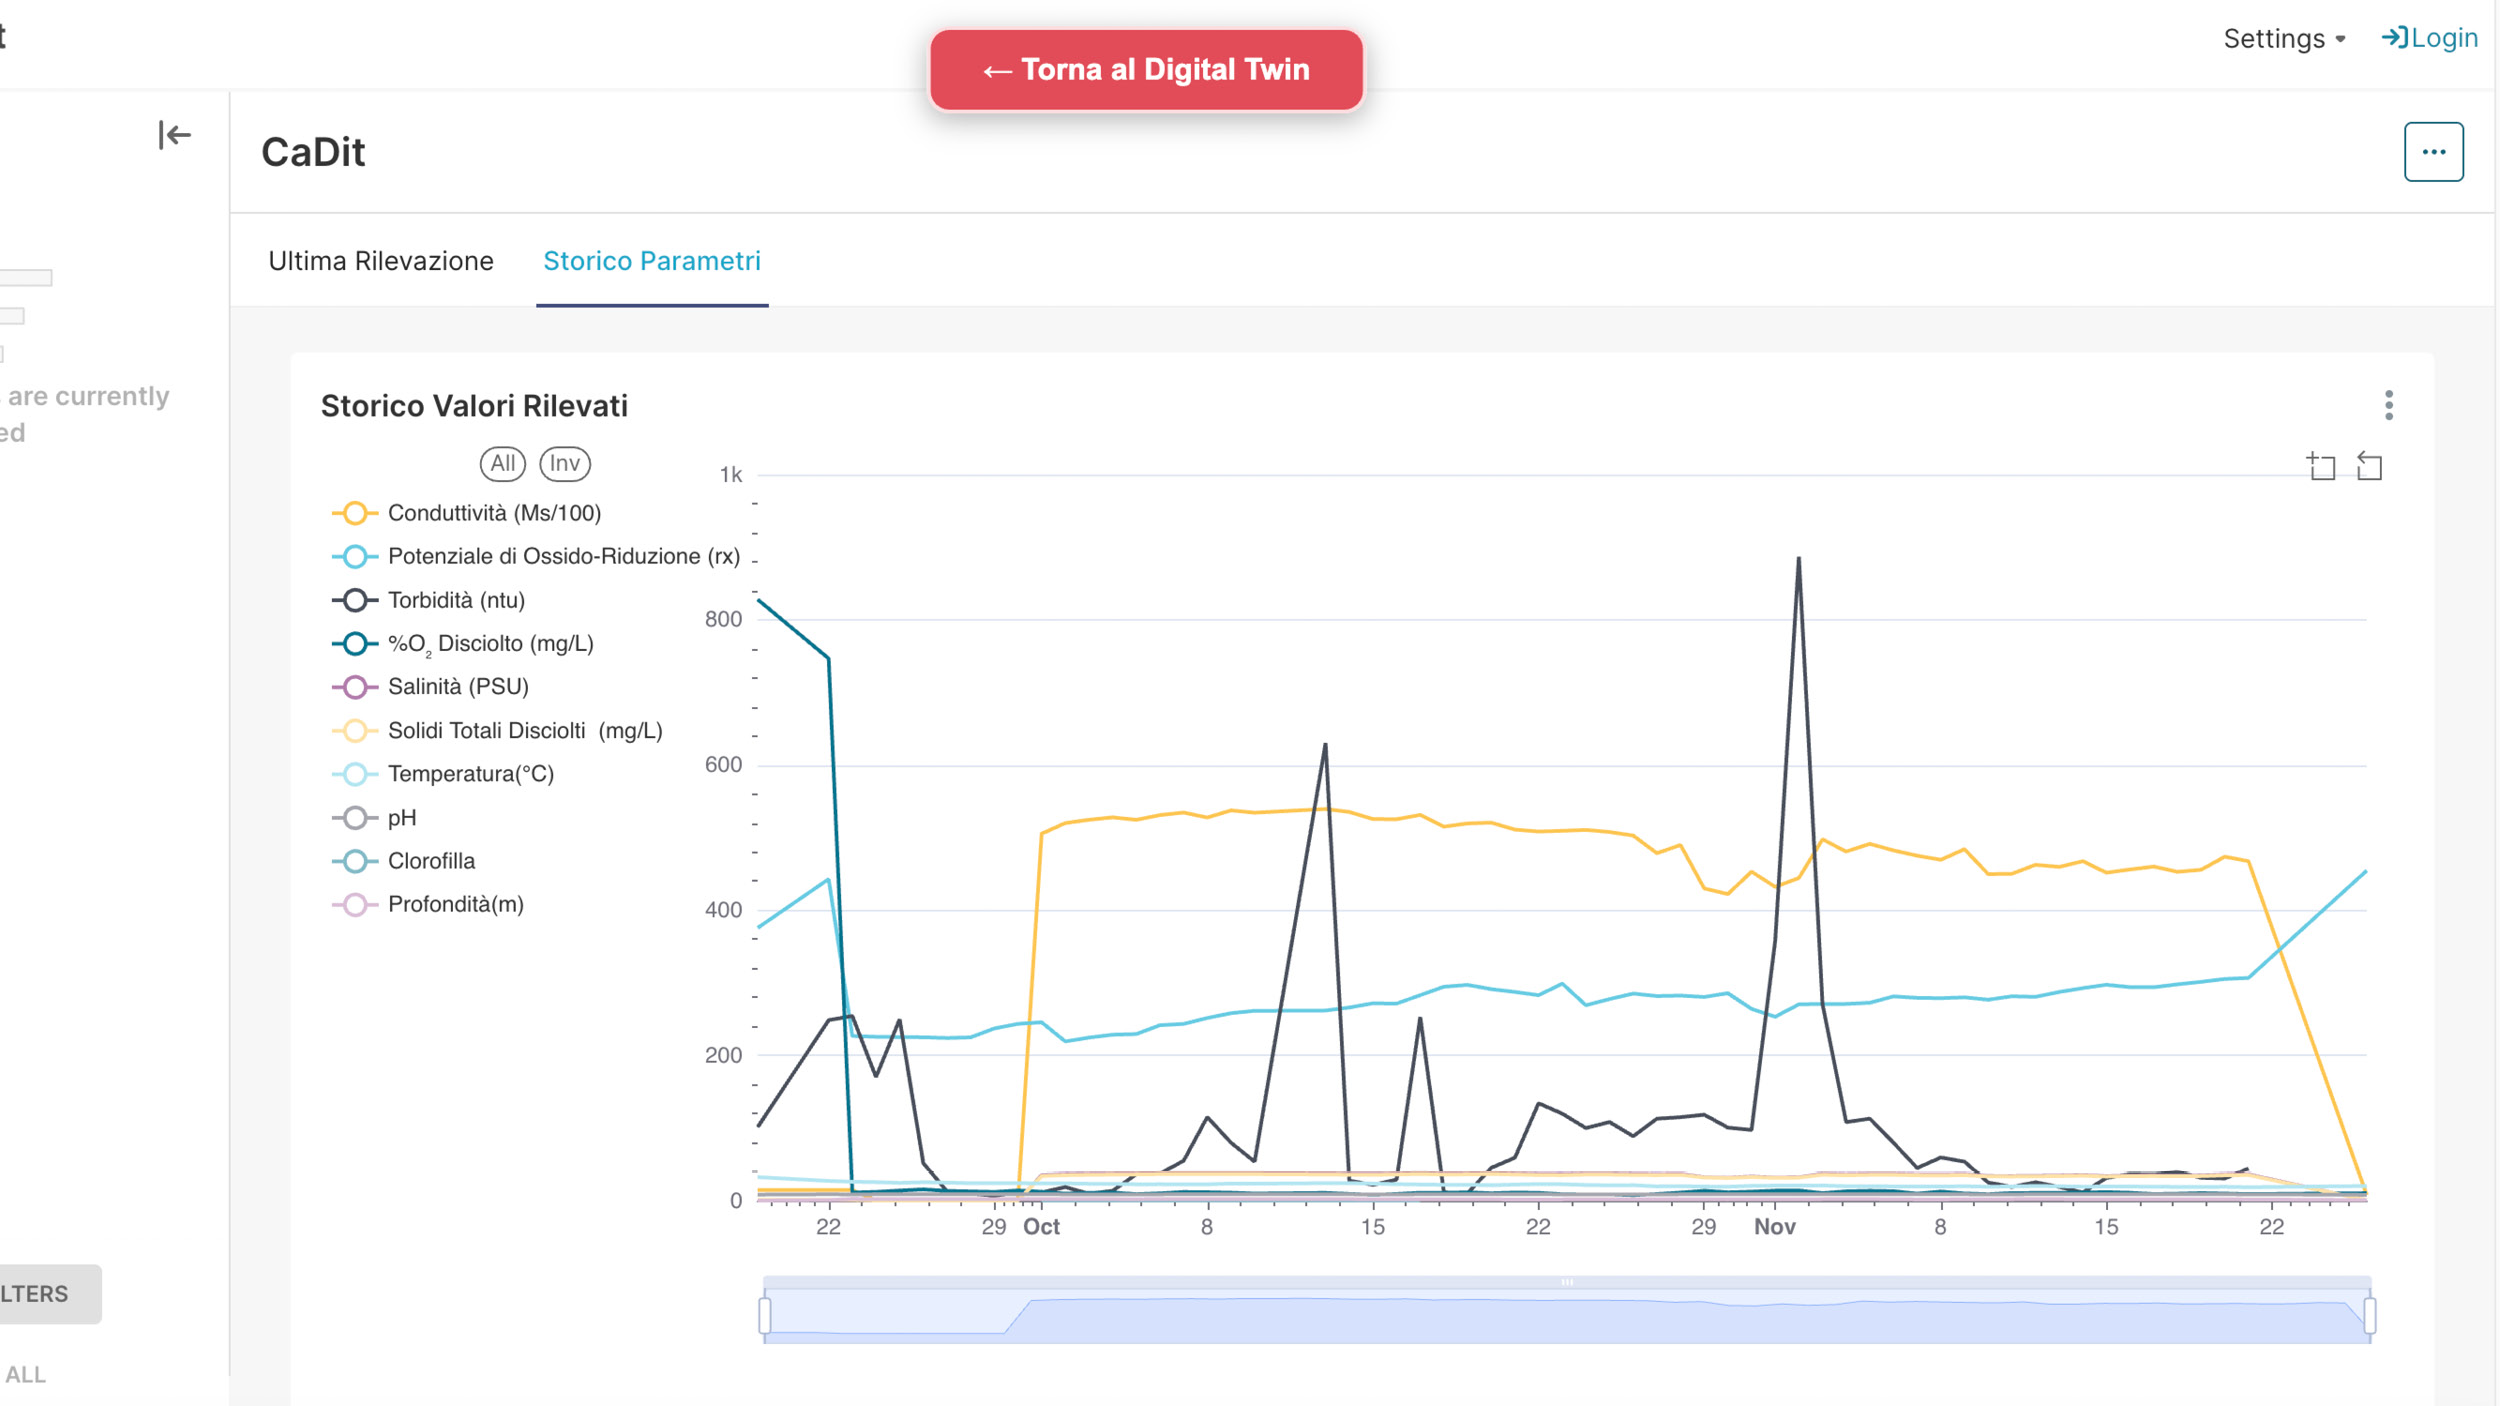Viewport: 2500px width, 1406px height.
Task: Click the Login arrow icon
Action: click(x=2394, y=38)
